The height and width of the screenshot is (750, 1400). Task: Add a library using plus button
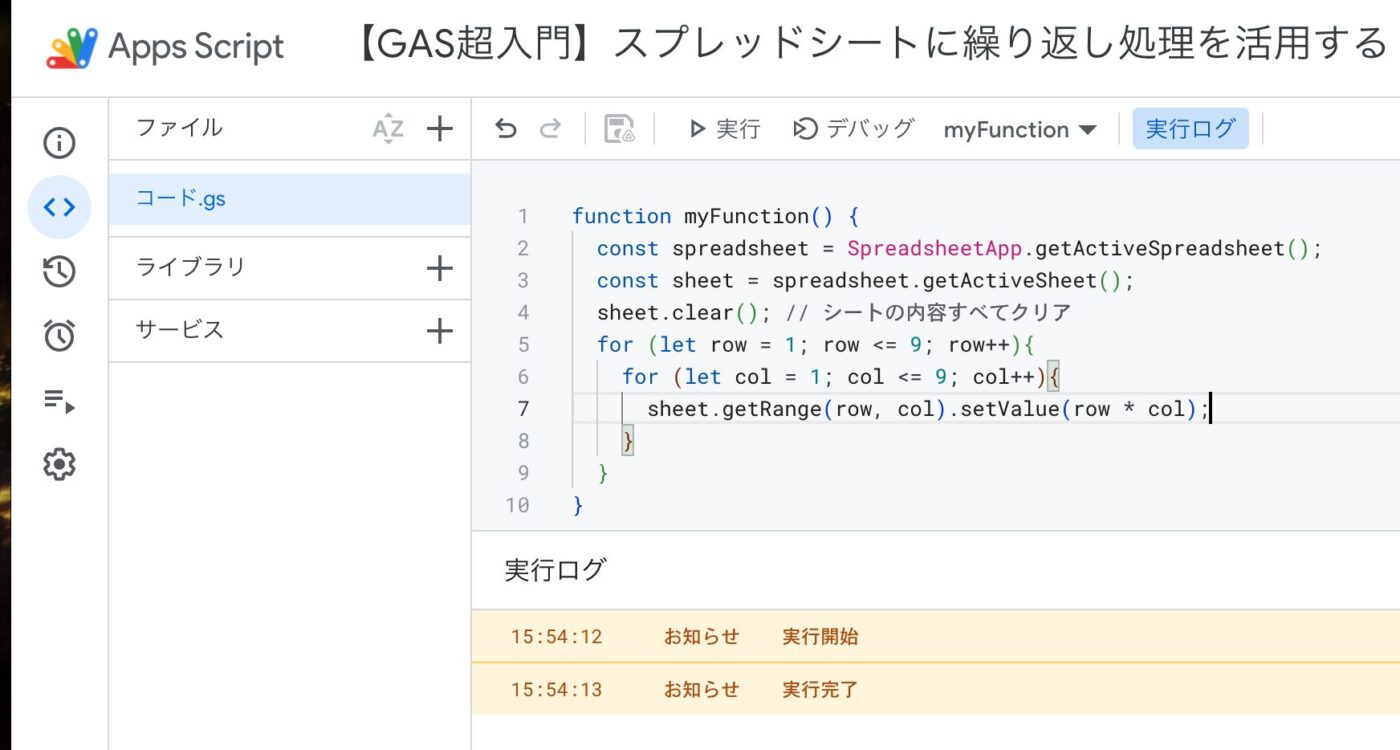coord(440,268)
